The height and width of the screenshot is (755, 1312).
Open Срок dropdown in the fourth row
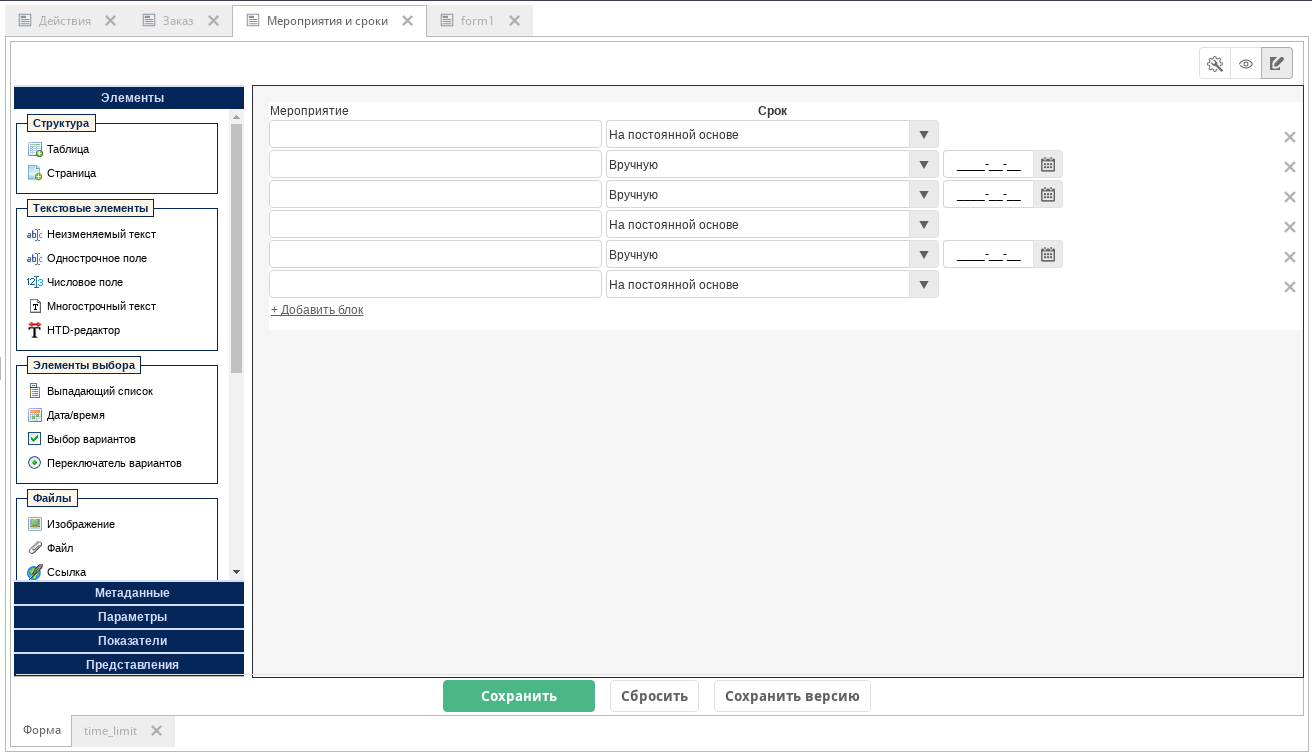923,225
